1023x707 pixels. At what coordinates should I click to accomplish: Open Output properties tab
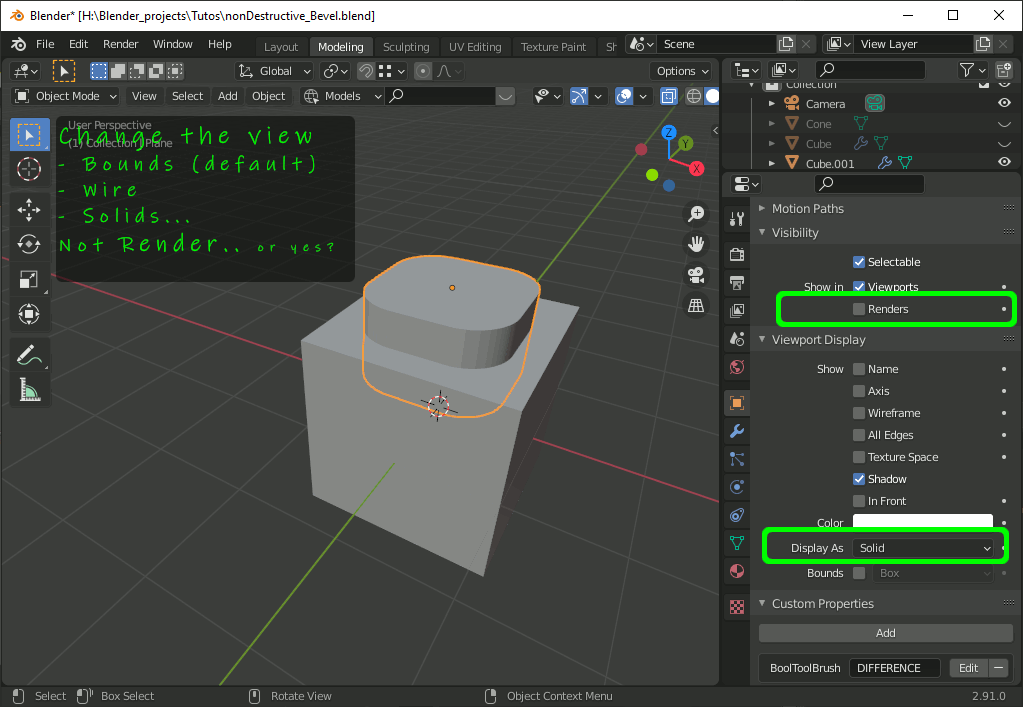click(x=737, y=282)
